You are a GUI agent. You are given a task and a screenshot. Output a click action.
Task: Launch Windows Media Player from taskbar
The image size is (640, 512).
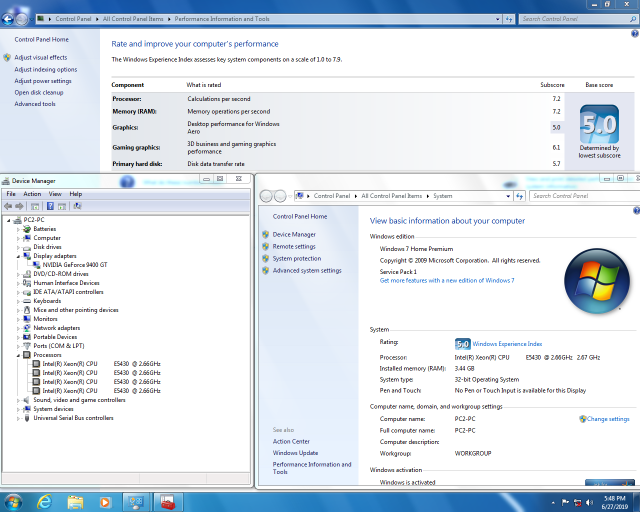(105, 500)
